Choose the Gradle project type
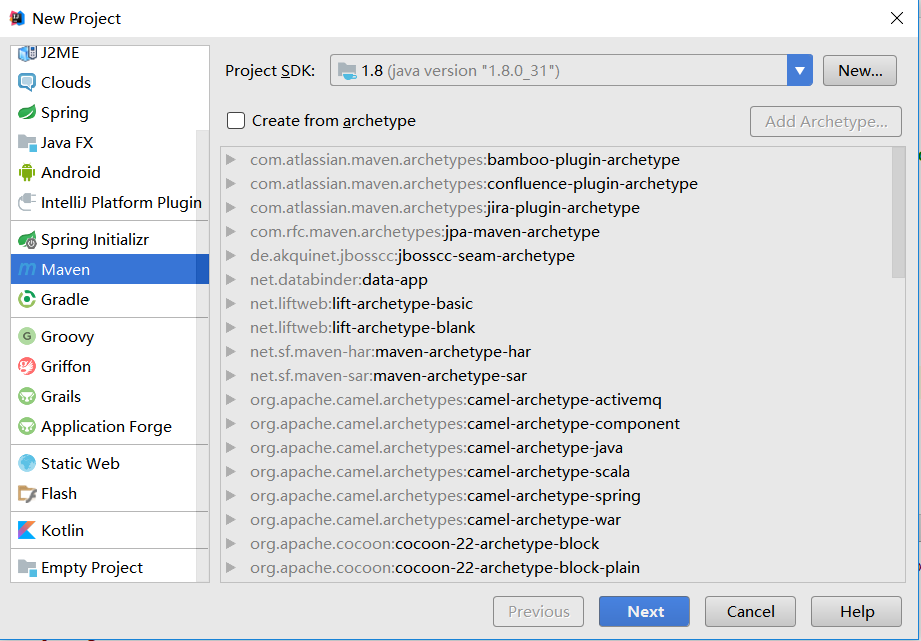Image resolution: width=921 pixels, height=641 pixels. [109, 300]
